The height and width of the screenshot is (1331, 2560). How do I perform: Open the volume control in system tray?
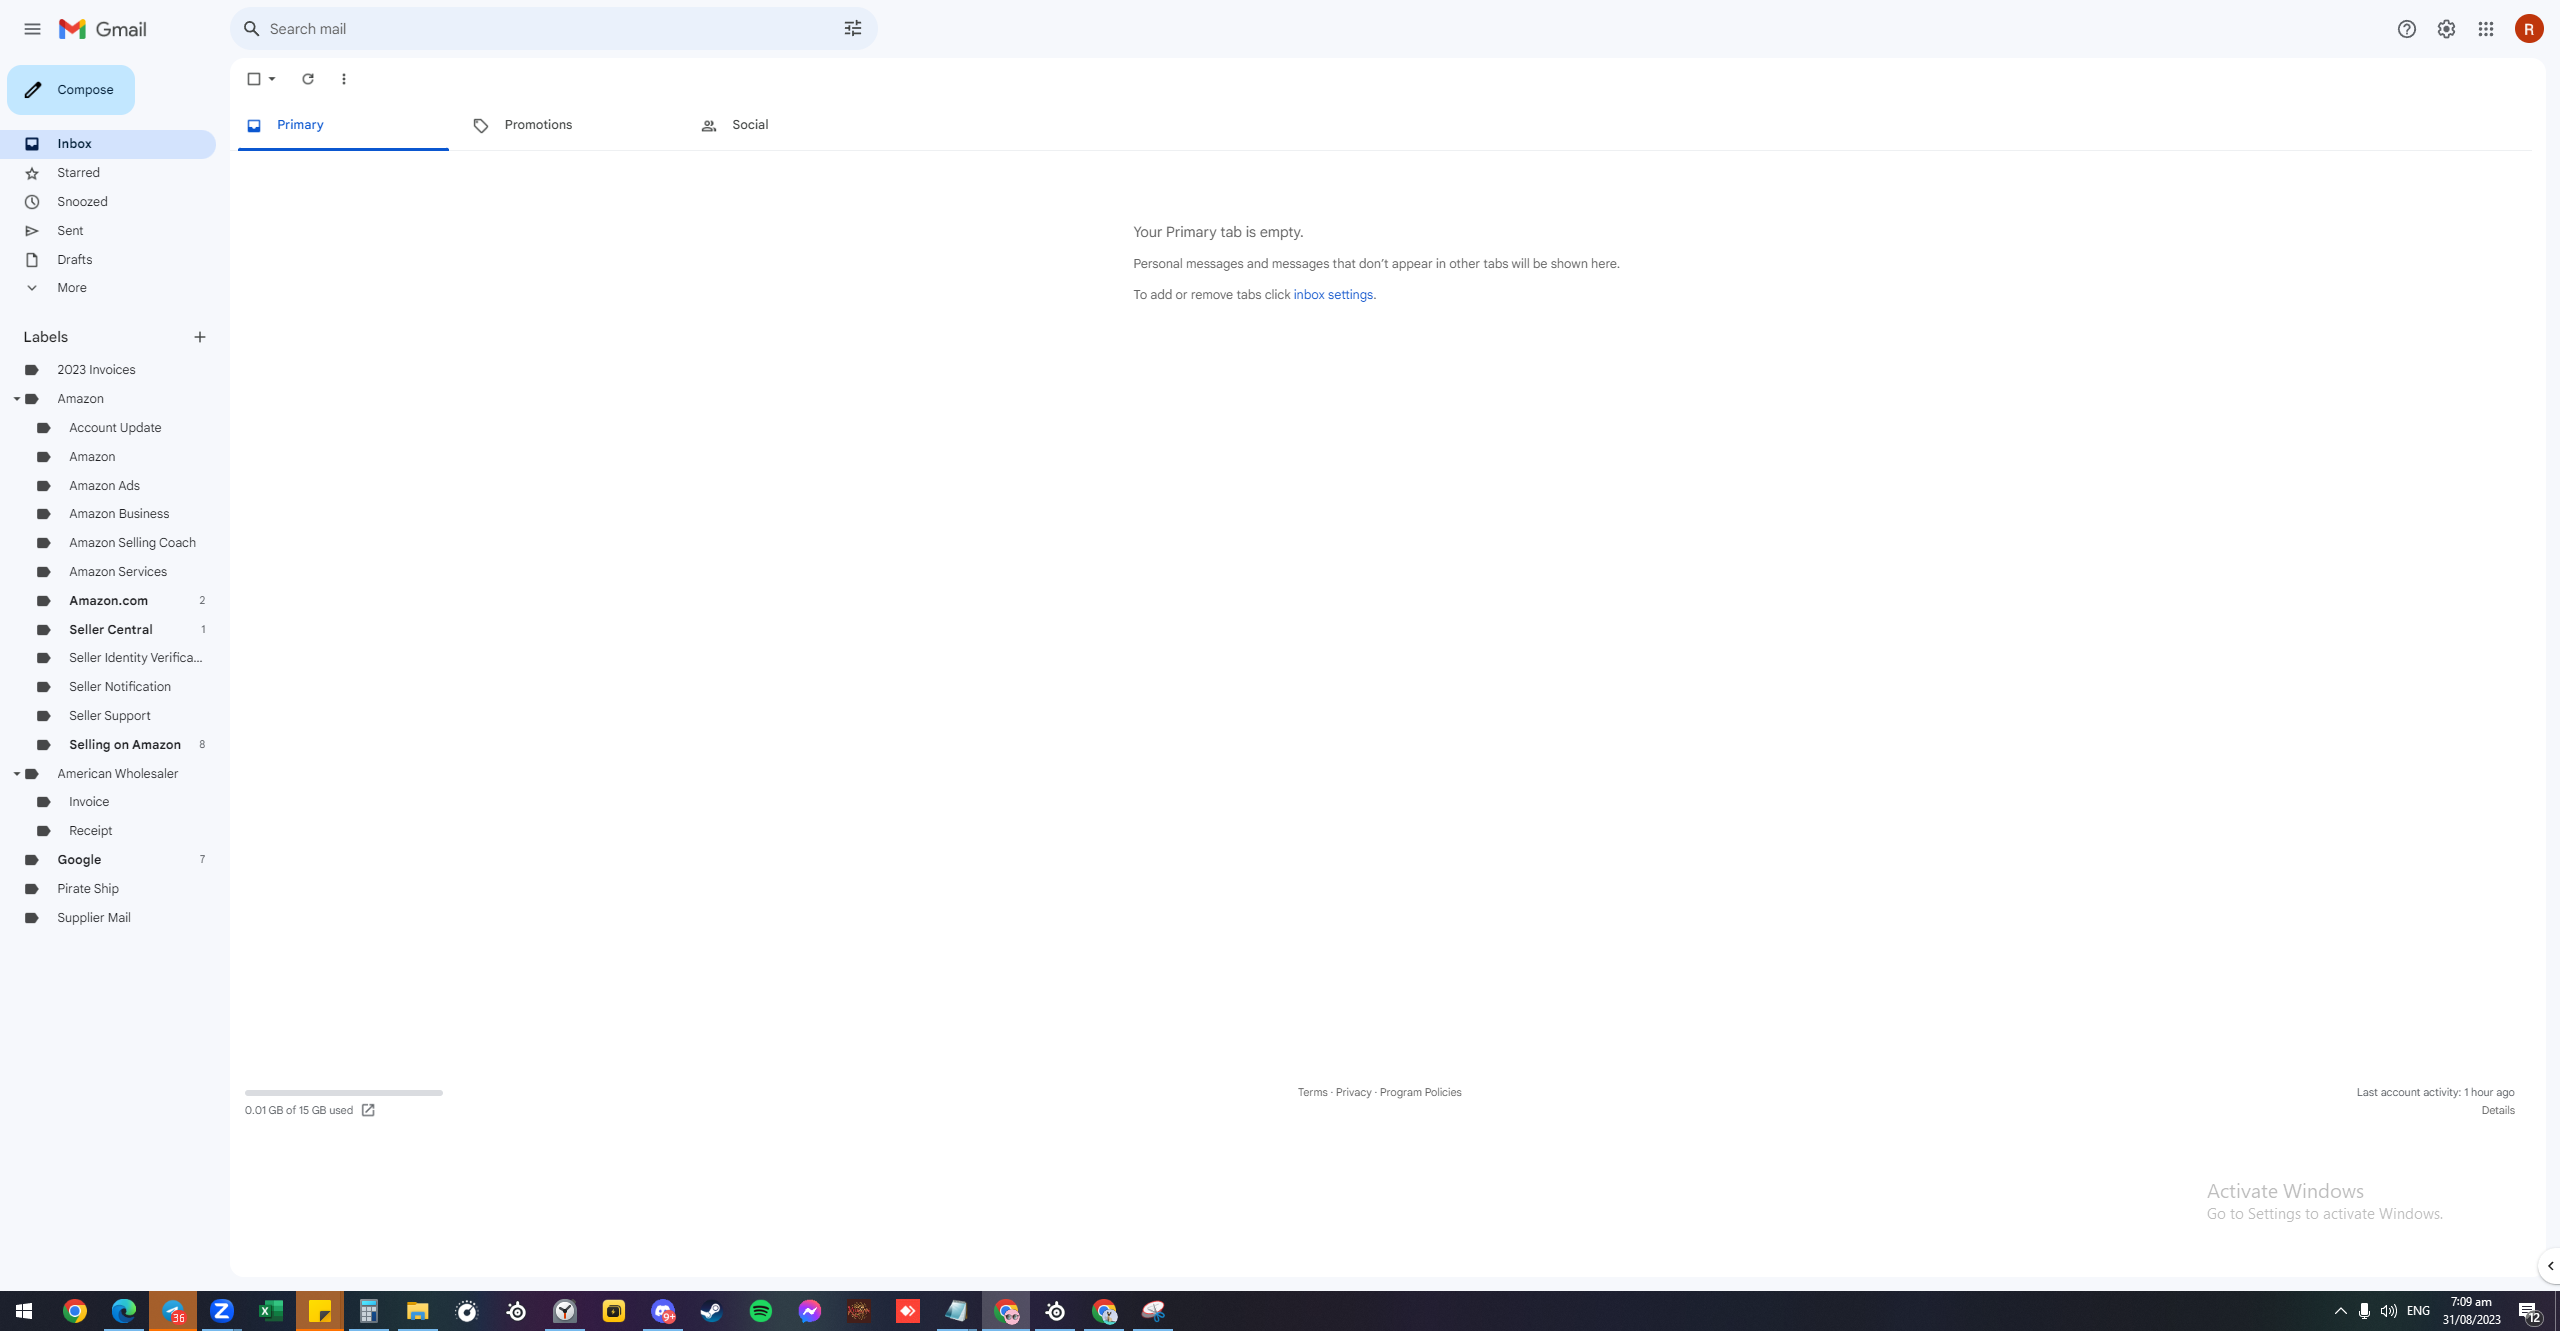2388,1311
